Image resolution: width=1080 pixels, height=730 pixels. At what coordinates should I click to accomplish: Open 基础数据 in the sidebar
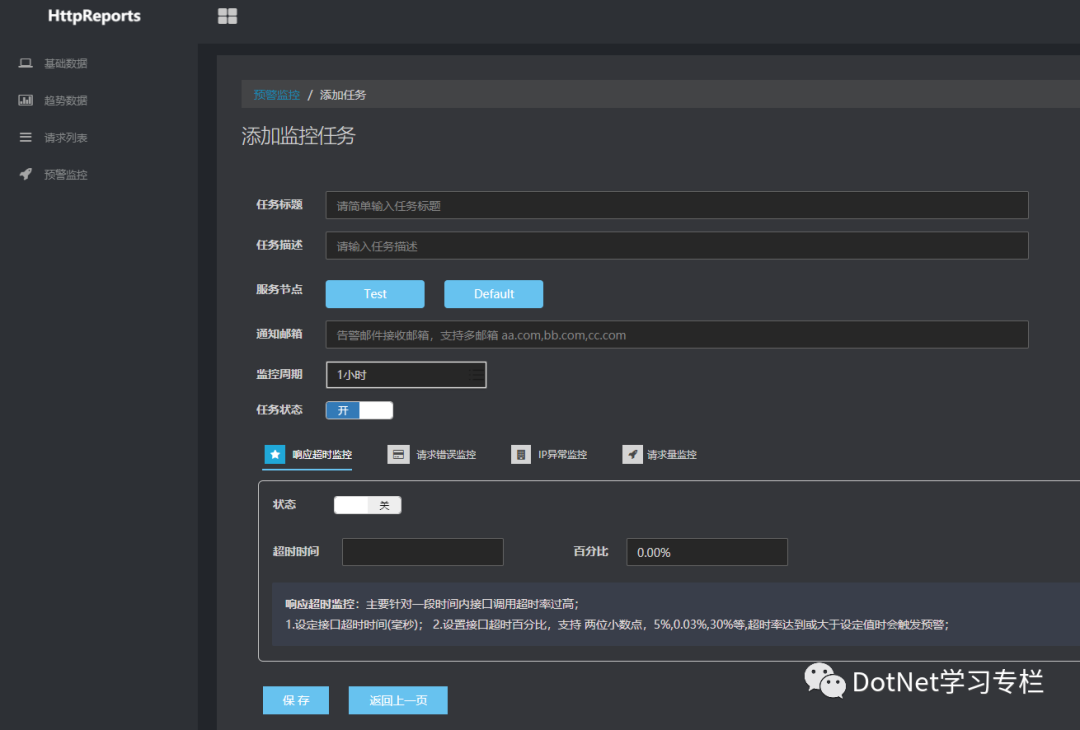pos(65,63)
